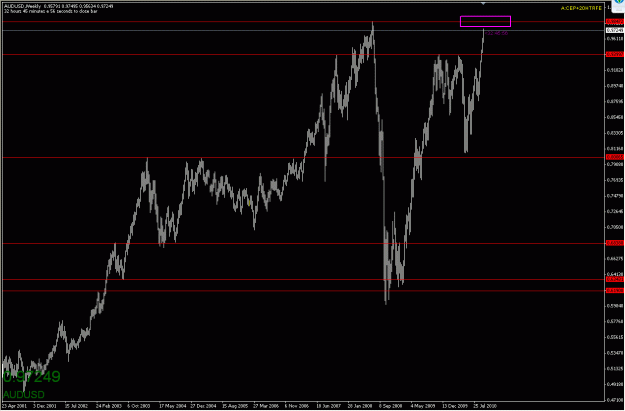Click the 0.91828 price axis label
Viewport: 625px width, 411px height.
pyautogui.click(x=615, y=70)
